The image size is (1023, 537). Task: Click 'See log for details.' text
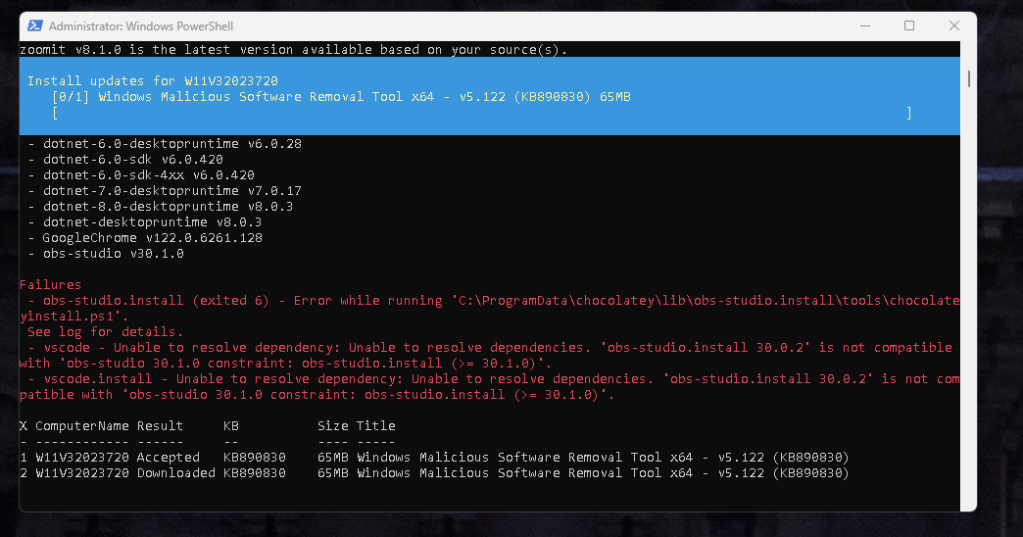click(105, 331)
